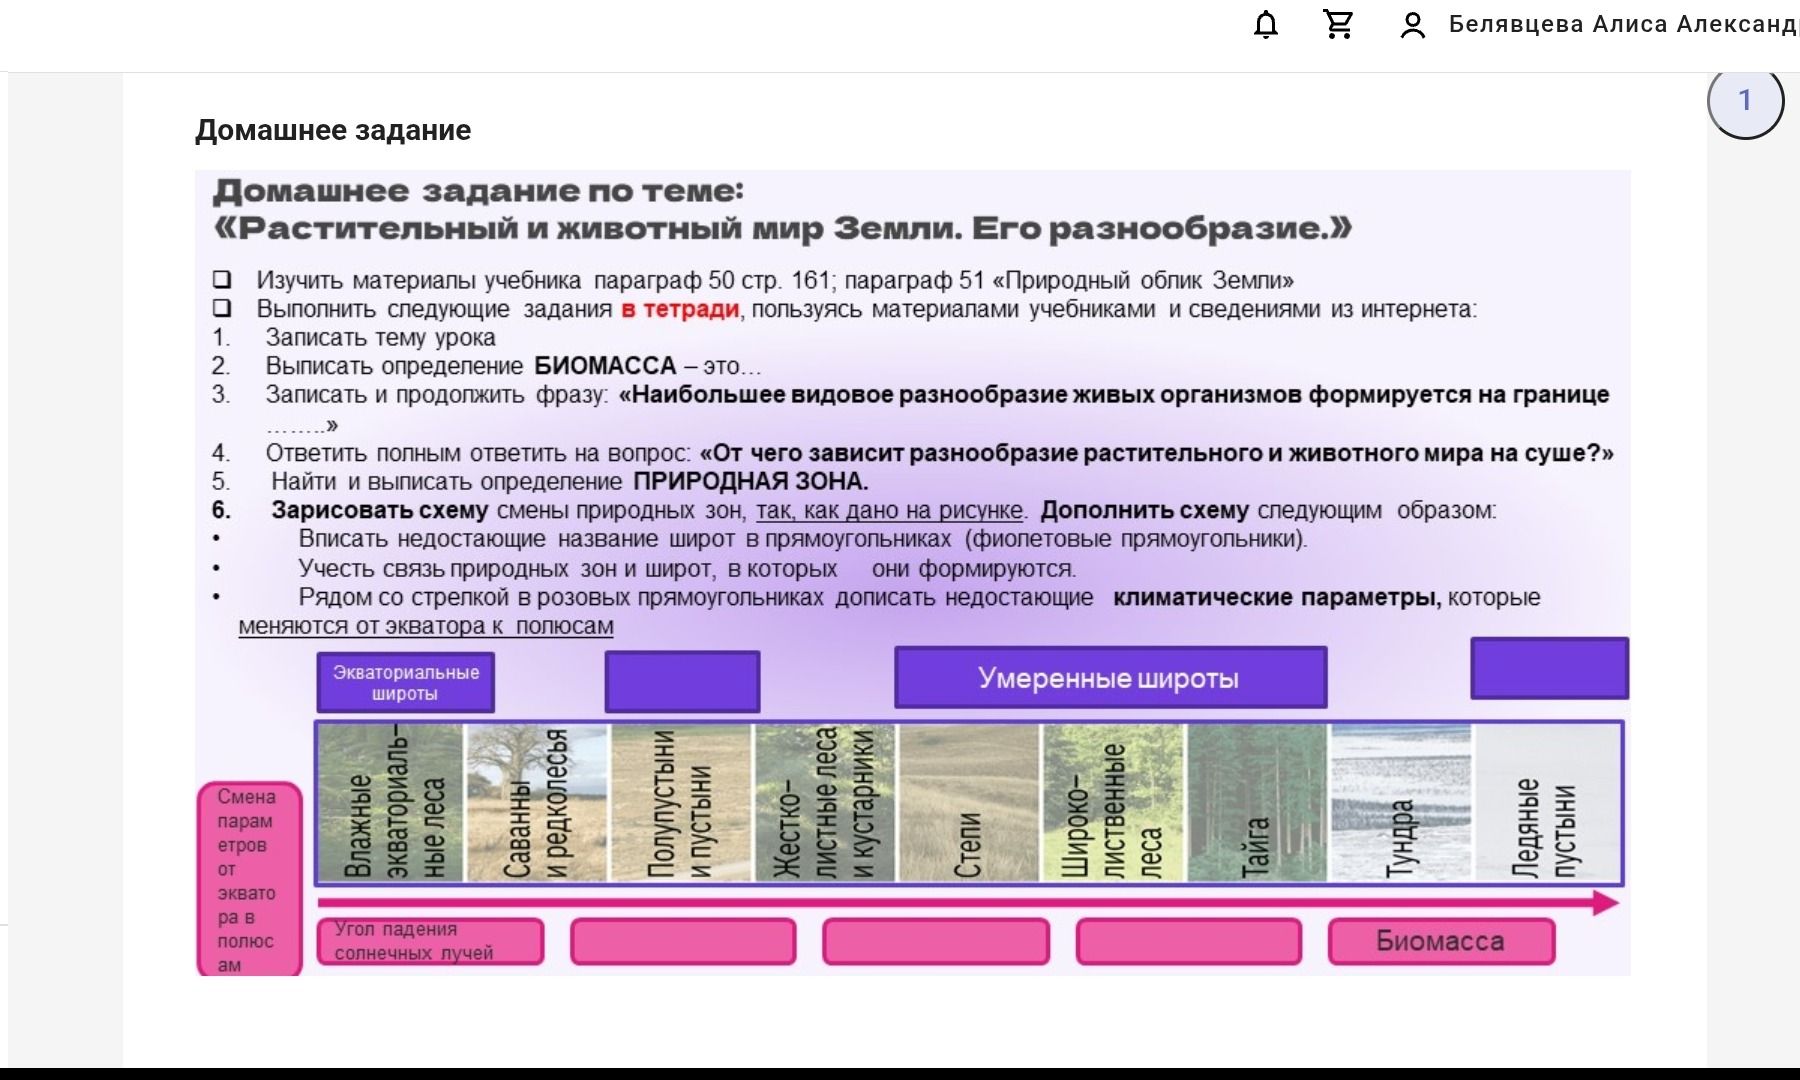Click heading "Домашнее задание"
This screenshot has width=1800, height=1080.
[333, 130]
